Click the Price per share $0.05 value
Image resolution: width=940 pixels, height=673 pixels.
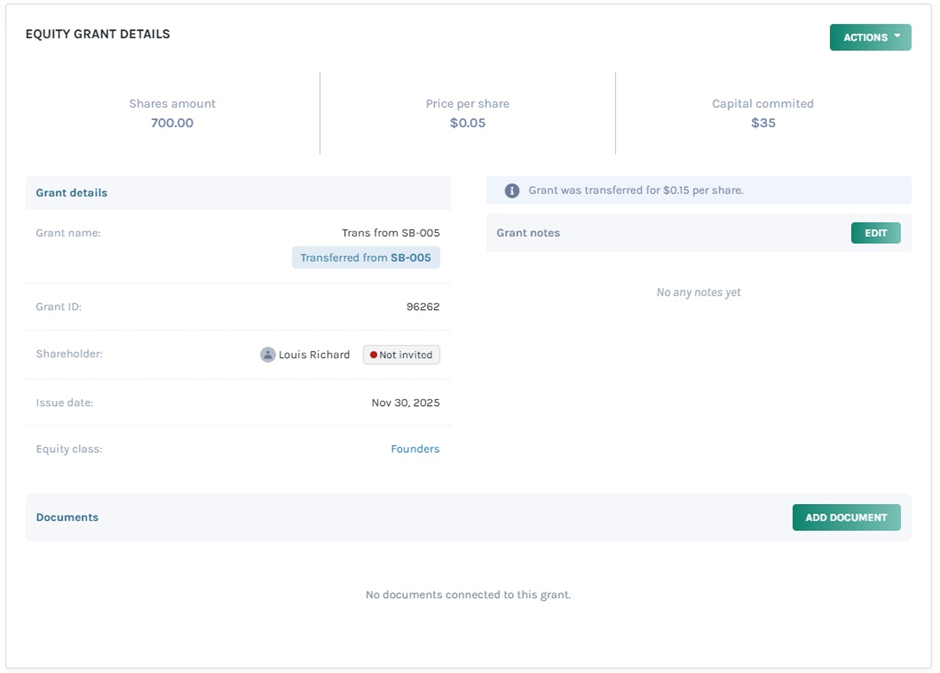(467, 122)
